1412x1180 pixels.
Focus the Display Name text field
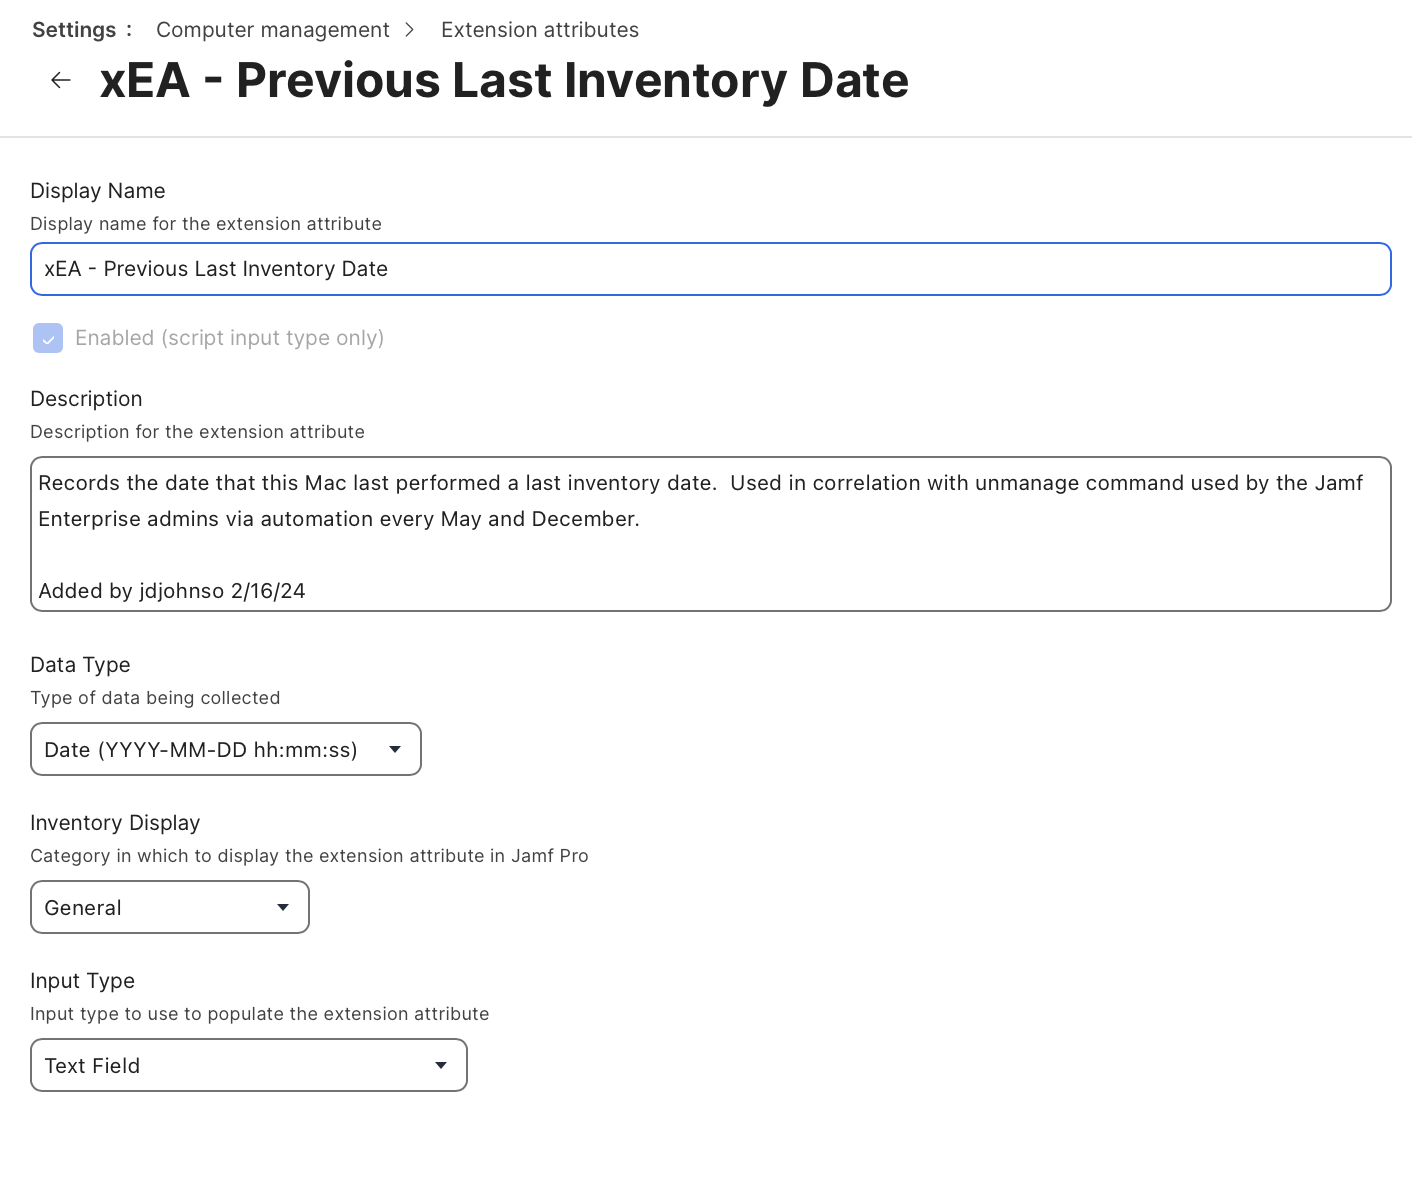point(710,269)
